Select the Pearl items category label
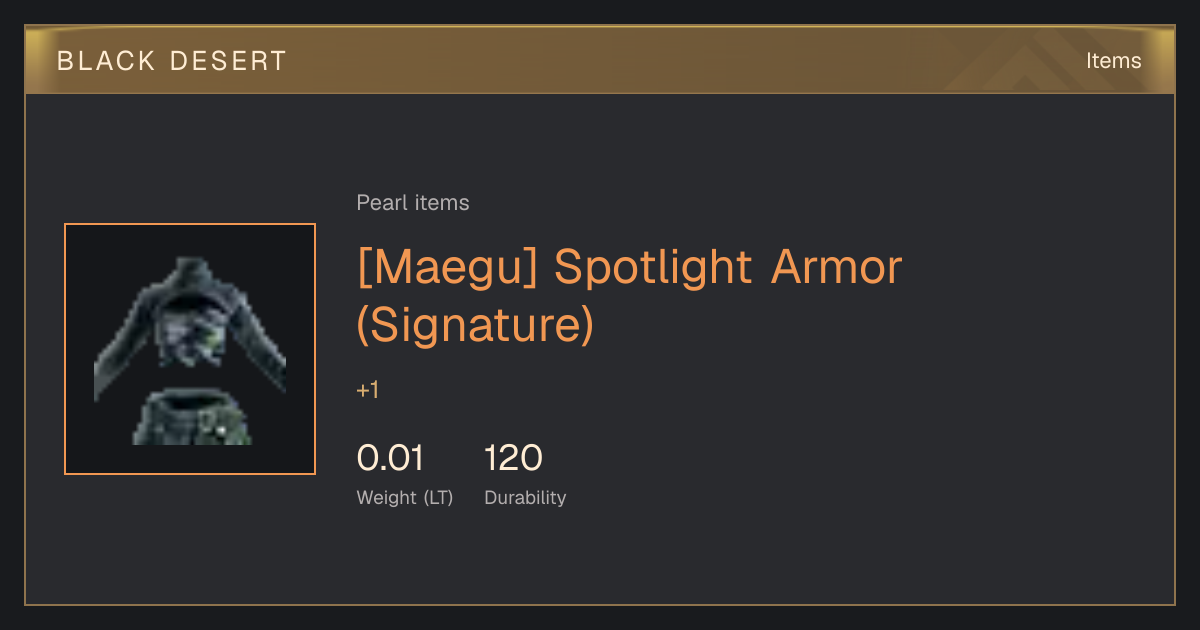The width and height of the screenshot is (1200, 630). pos(413,203)
